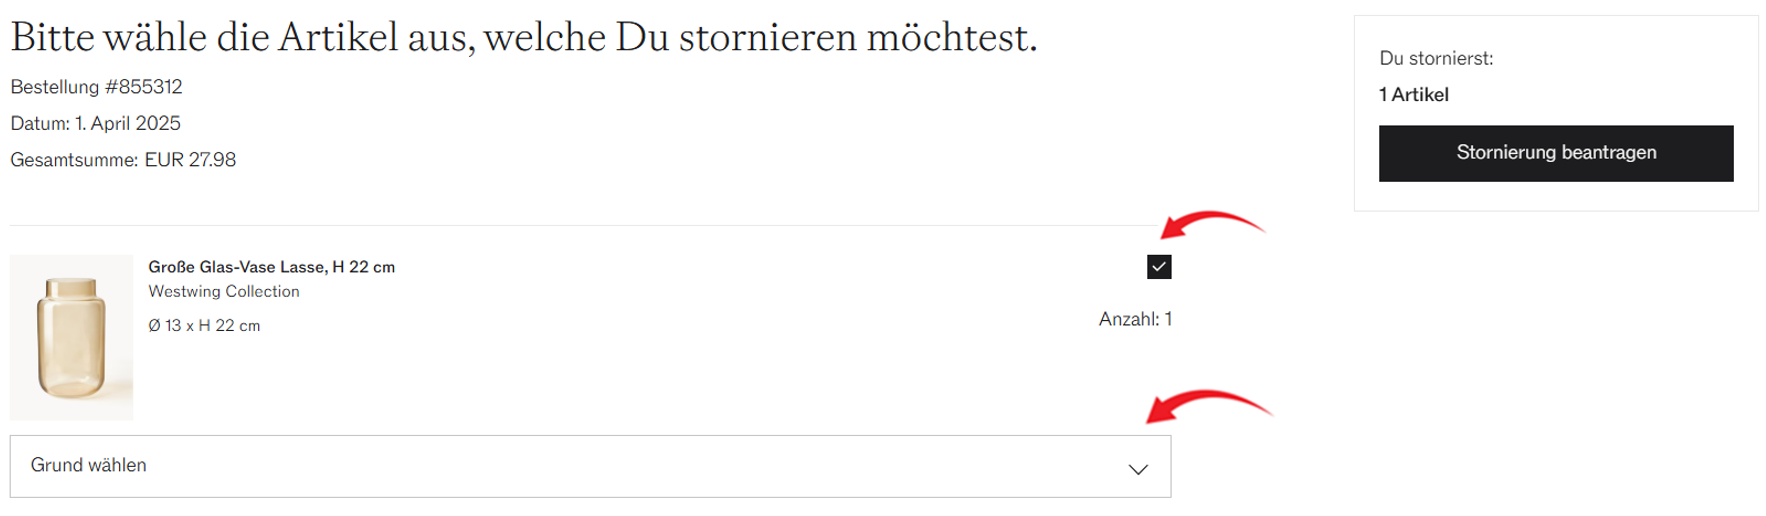This screenshot has width=1766, height=516.
Task: Open the Grund wählen dropdown
Action: click(590, 466)
